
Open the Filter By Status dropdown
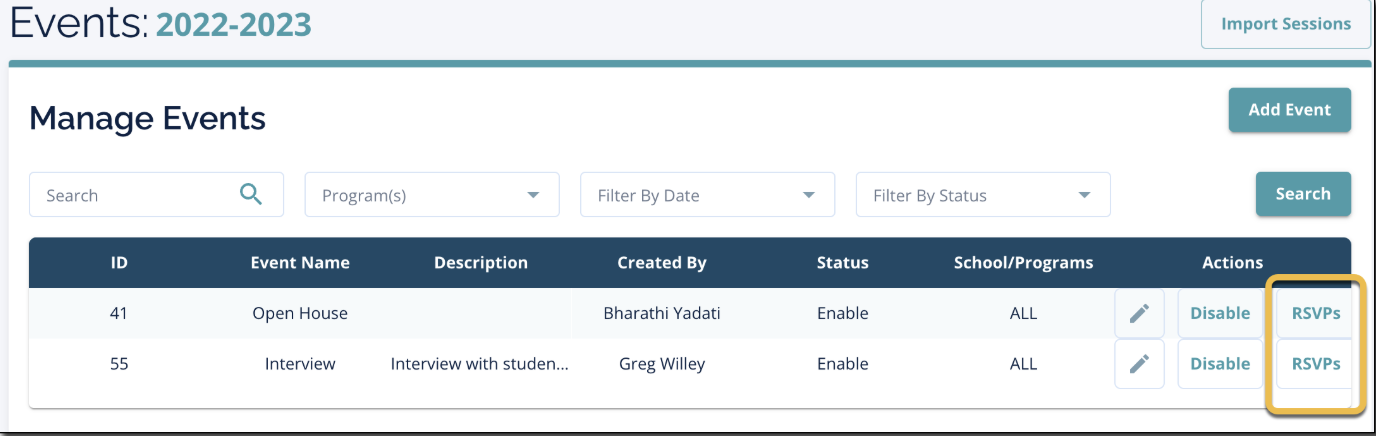click(982, 195)
